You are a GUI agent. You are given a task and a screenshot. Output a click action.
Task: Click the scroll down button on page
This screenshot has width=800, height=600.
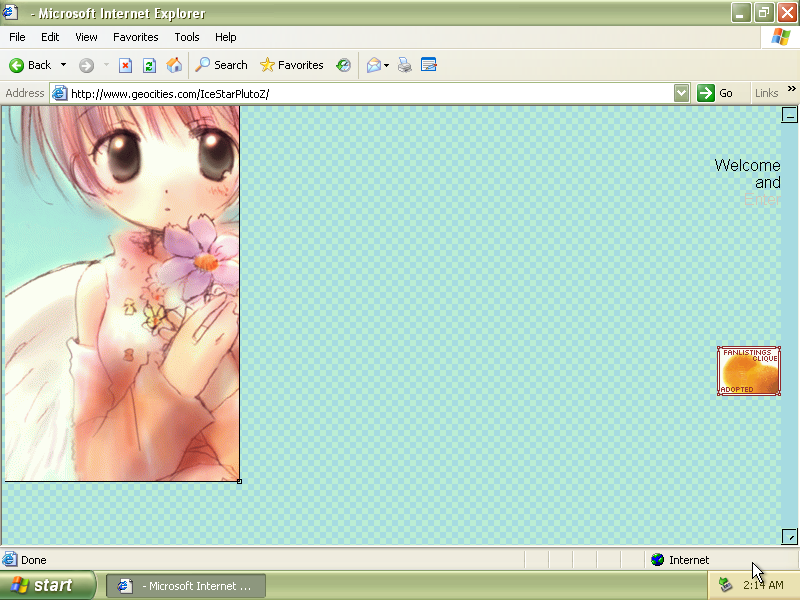pyautogui.click(x=789, y=536)
